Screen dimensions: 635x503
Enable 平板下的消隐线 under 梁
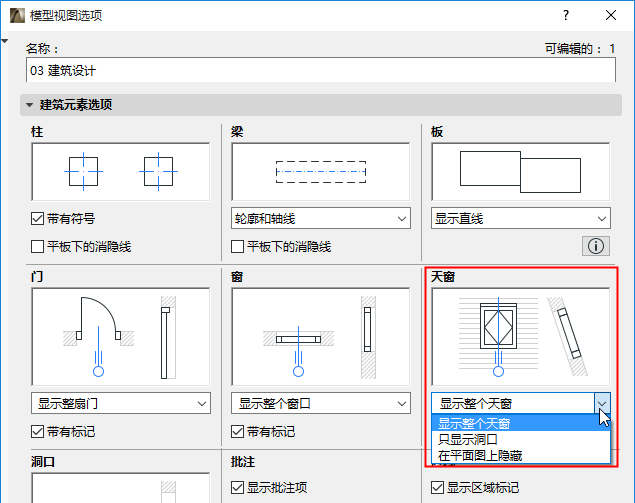[x=237, y=246]
